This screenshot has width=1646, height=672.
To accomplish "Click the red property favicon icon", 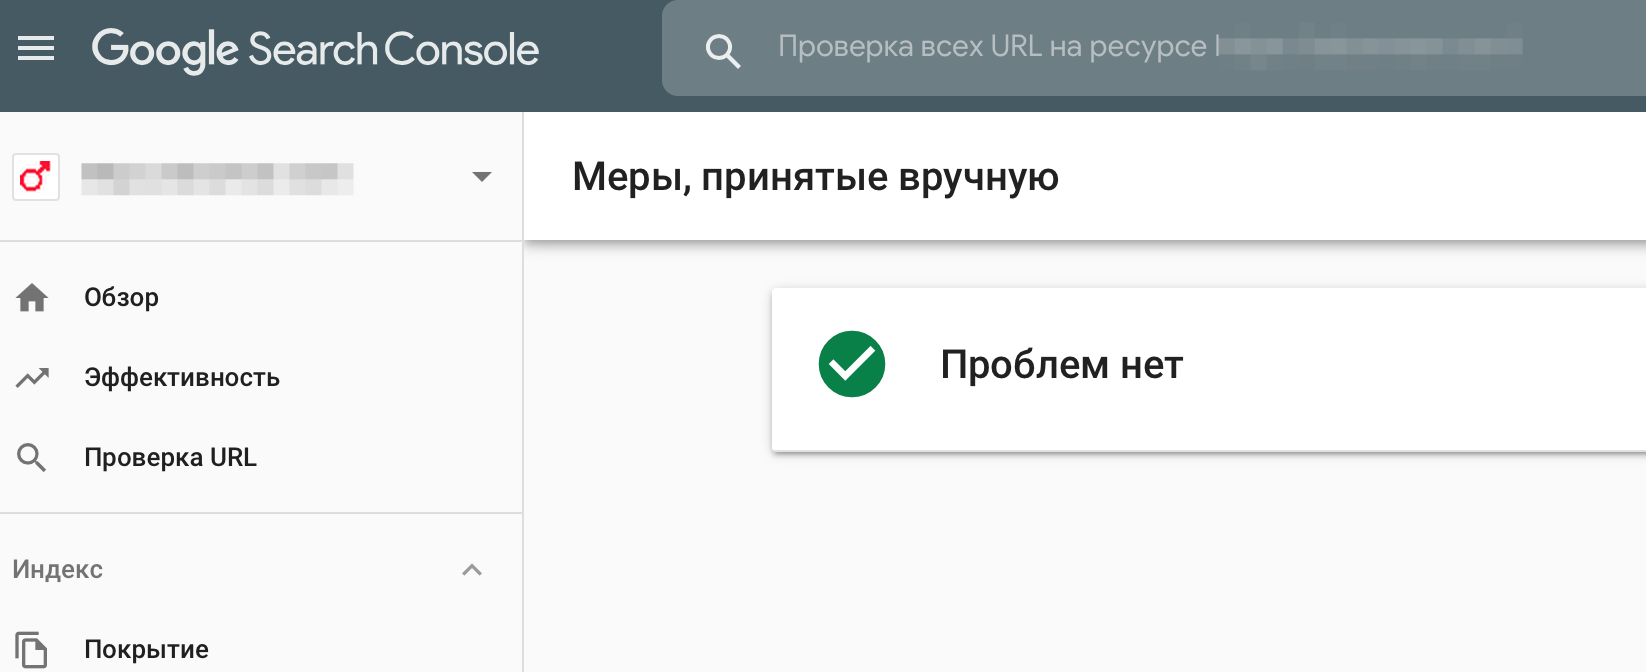I will click(x=36, y=177).
